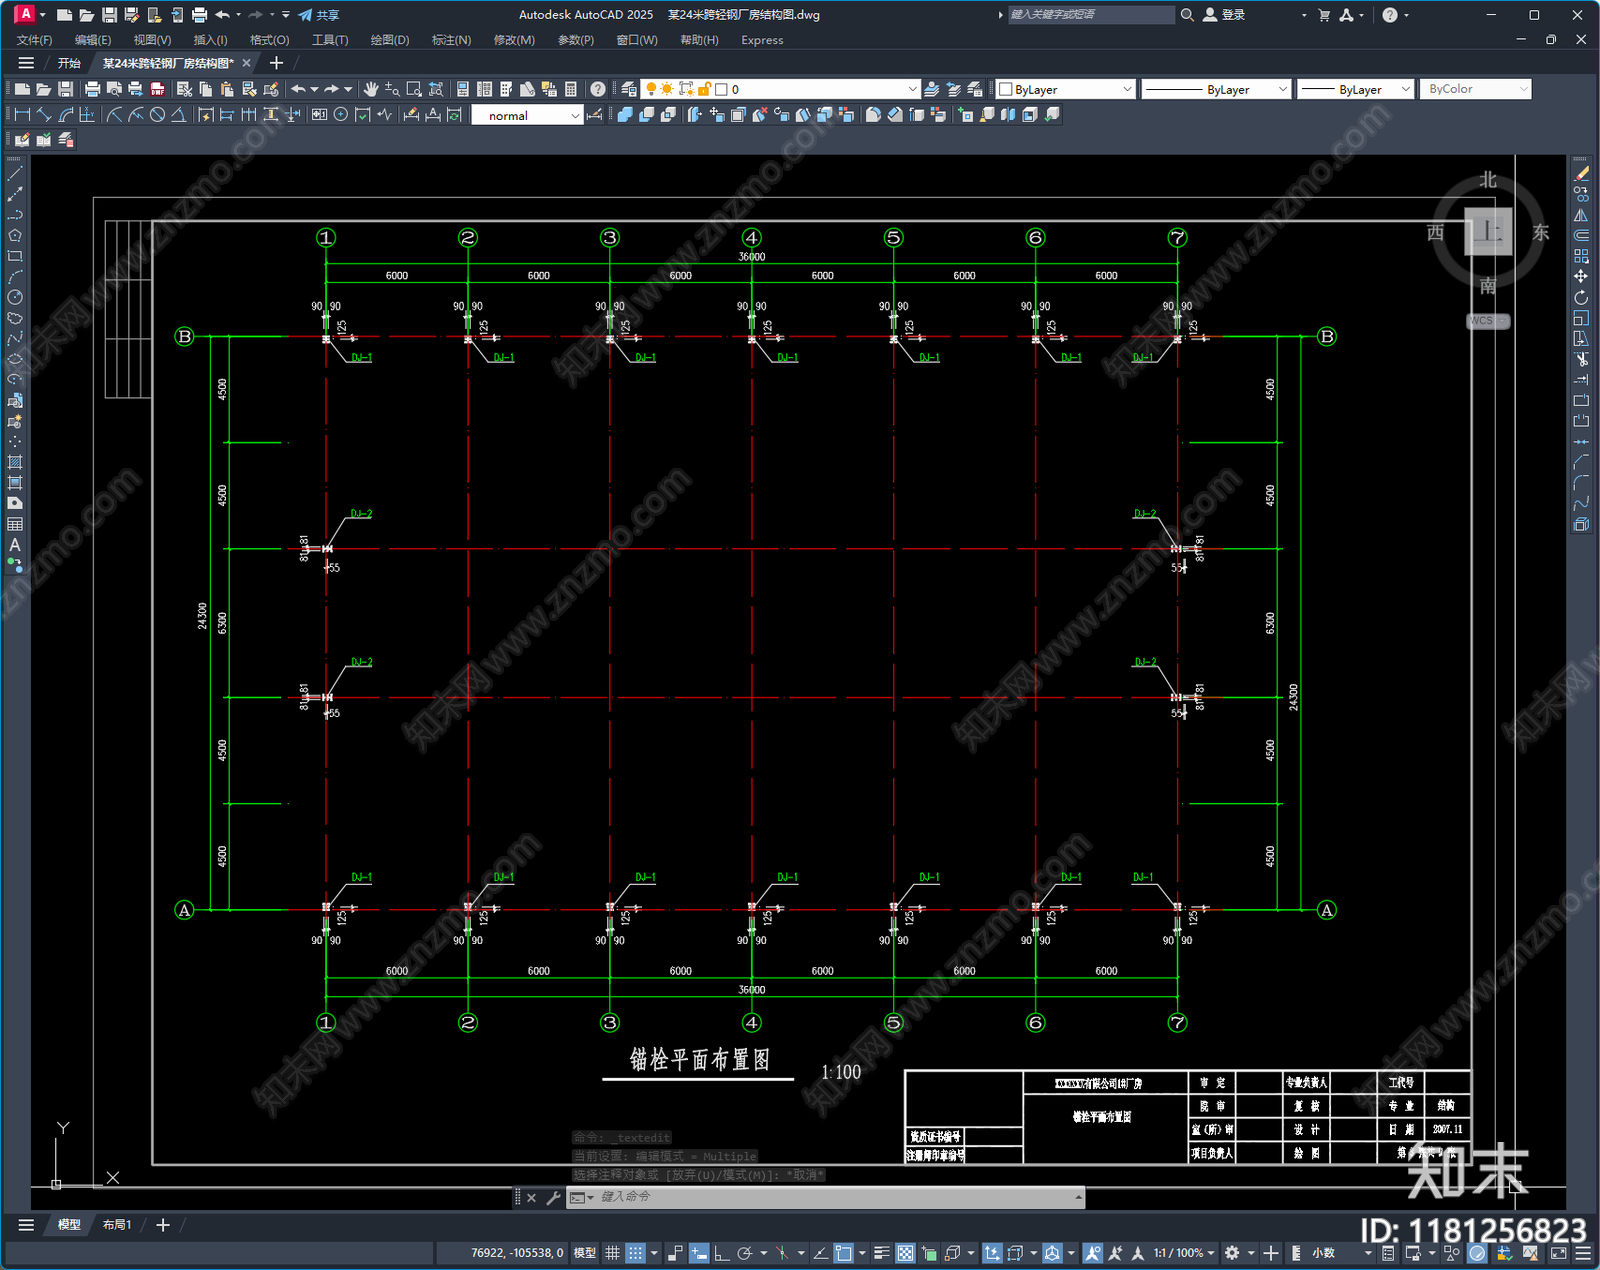Image resolution: width=1600 pixels, height=1270 pixels.
Task: Click the Undo arrow in Standard toolbar
Action: coord(298,89)
